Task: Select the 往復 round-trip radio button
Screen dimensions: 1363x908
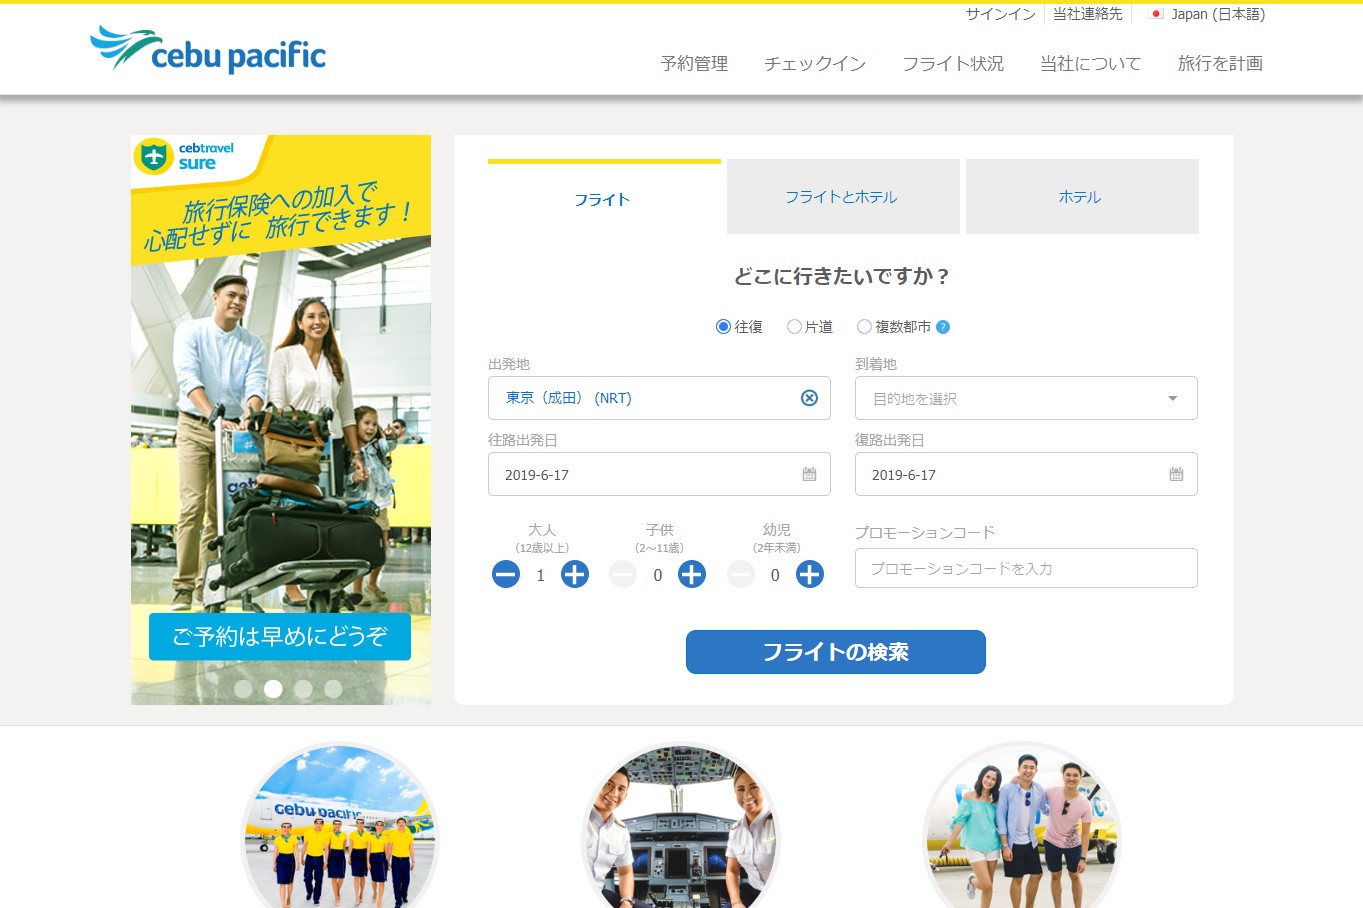Action: point(723,327)
